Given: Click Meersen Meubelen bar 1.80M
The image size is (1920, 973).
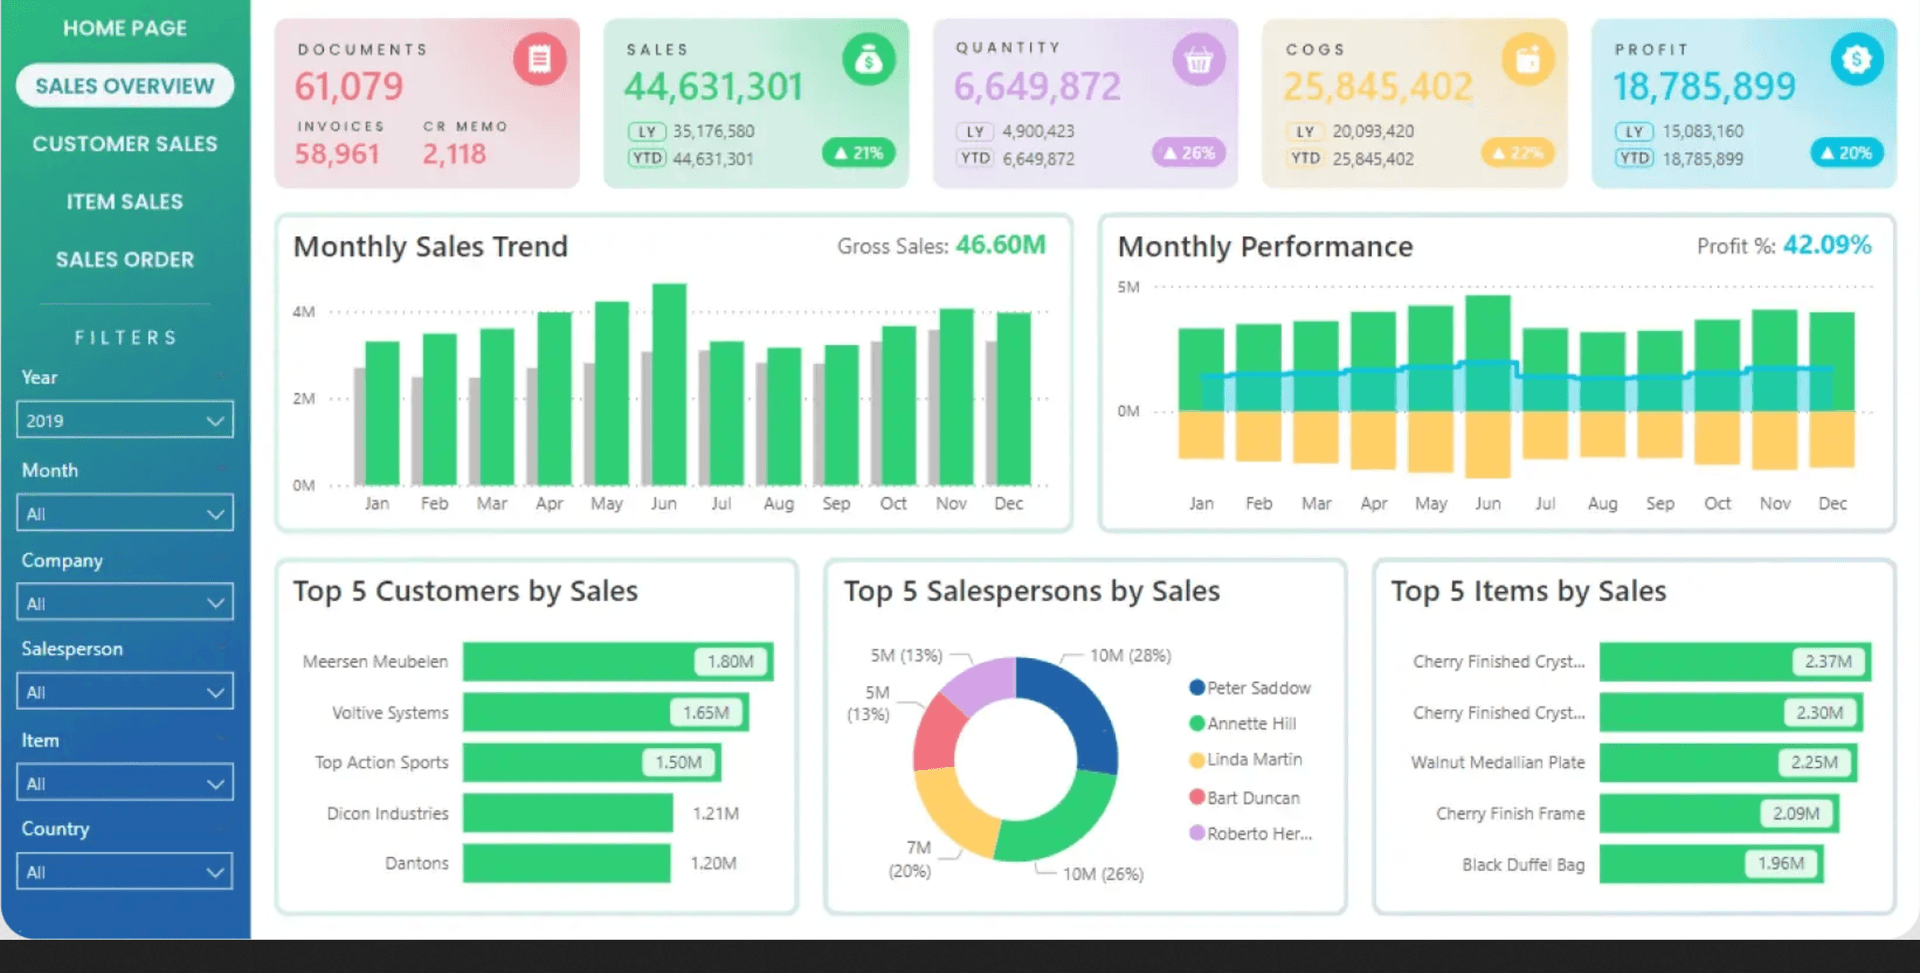Looking at the screenshot, I should [618, 661].
